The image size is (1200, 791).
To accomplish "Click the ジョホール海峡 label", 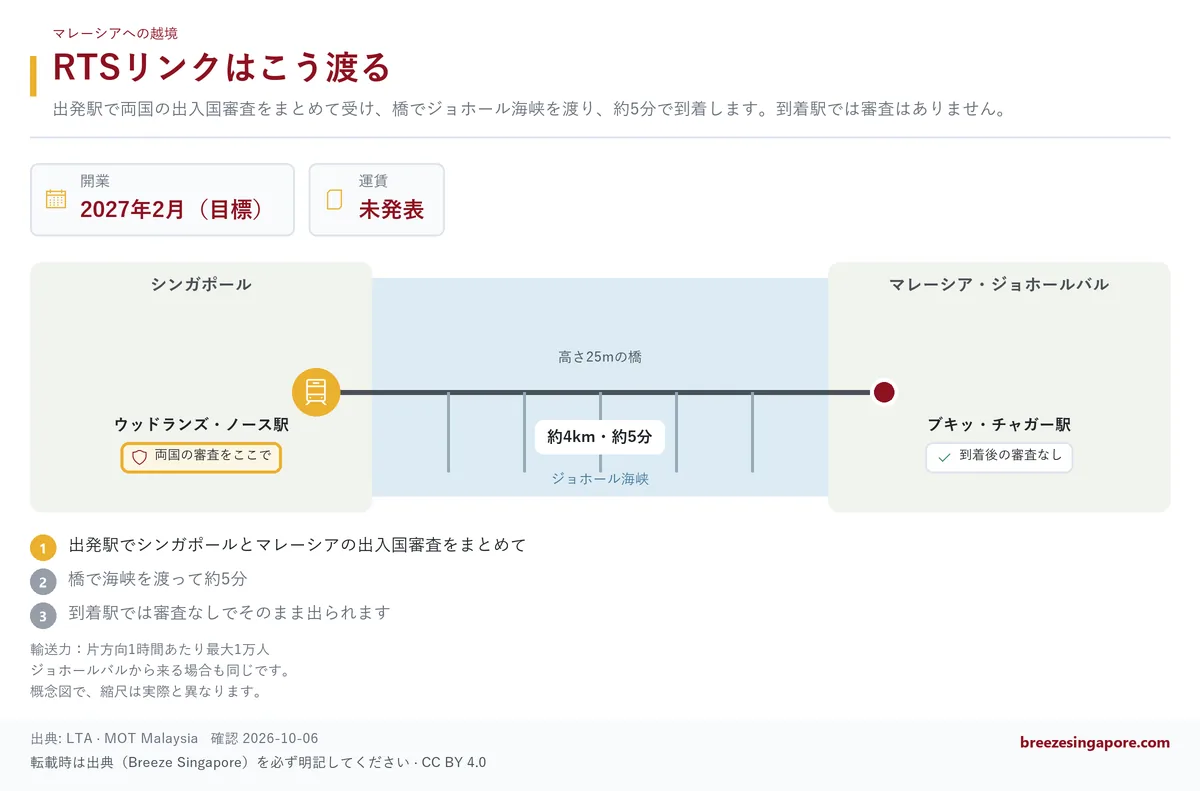I will [x=600, y=479].
